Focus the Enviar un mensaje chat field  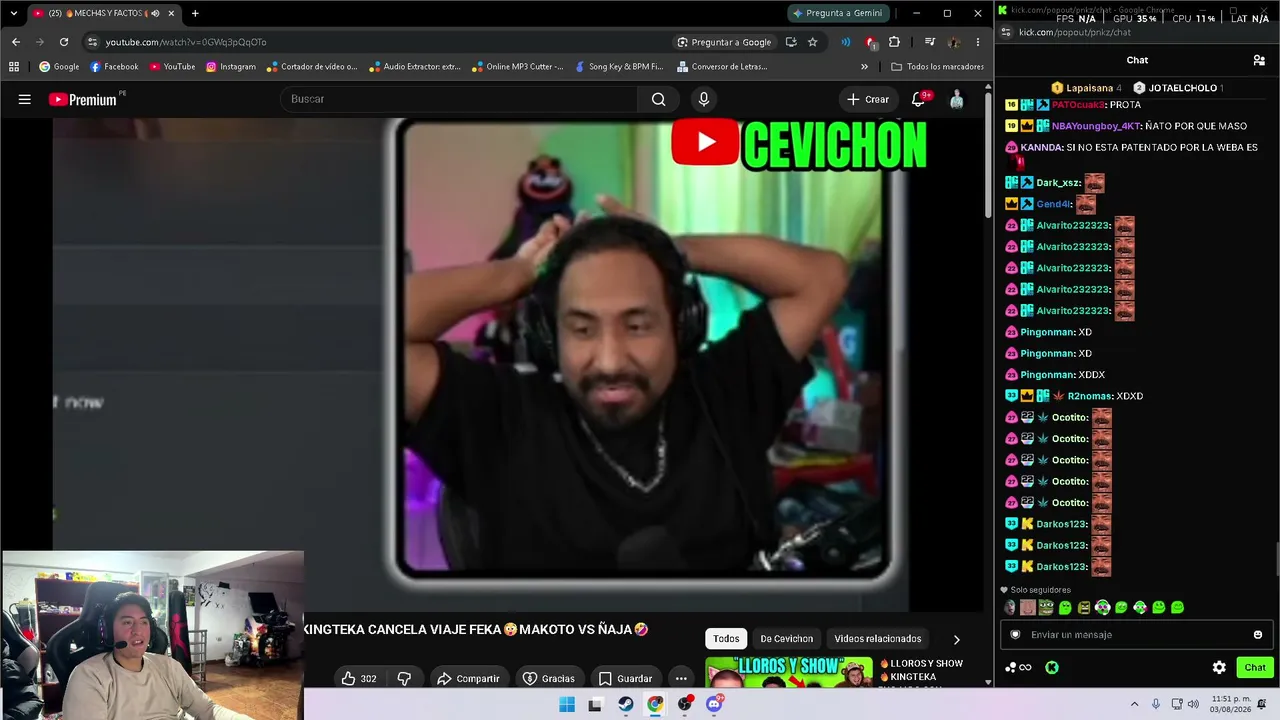click(x=1136, y=635)
